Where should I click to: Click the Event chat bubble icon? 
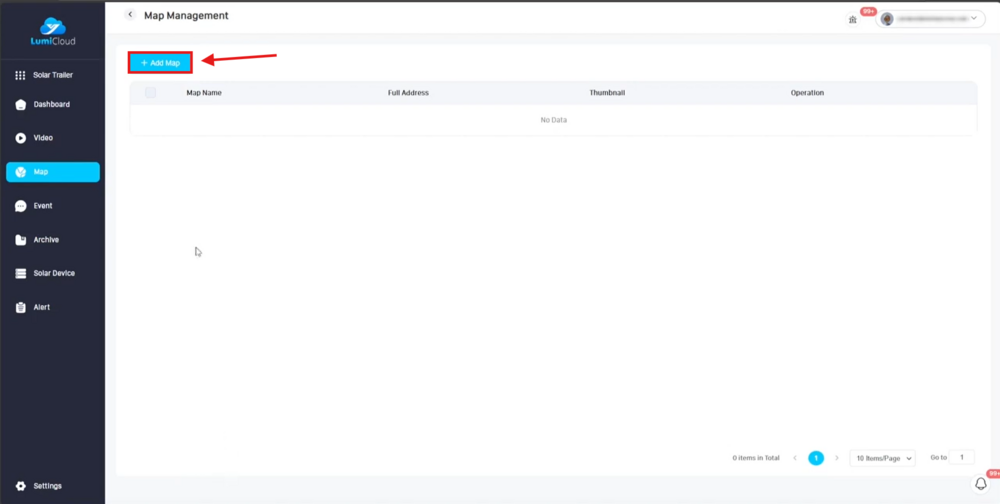[x=20, y=206]
